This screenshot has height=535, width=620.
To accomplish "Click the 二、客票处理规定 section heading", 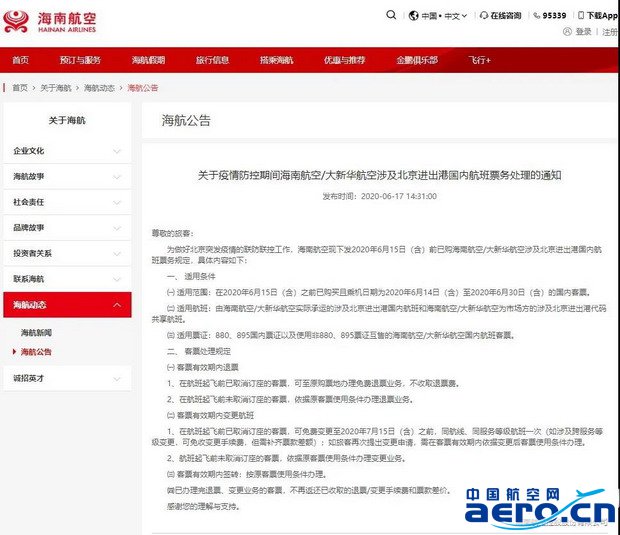I will click(x=198, y=351).
